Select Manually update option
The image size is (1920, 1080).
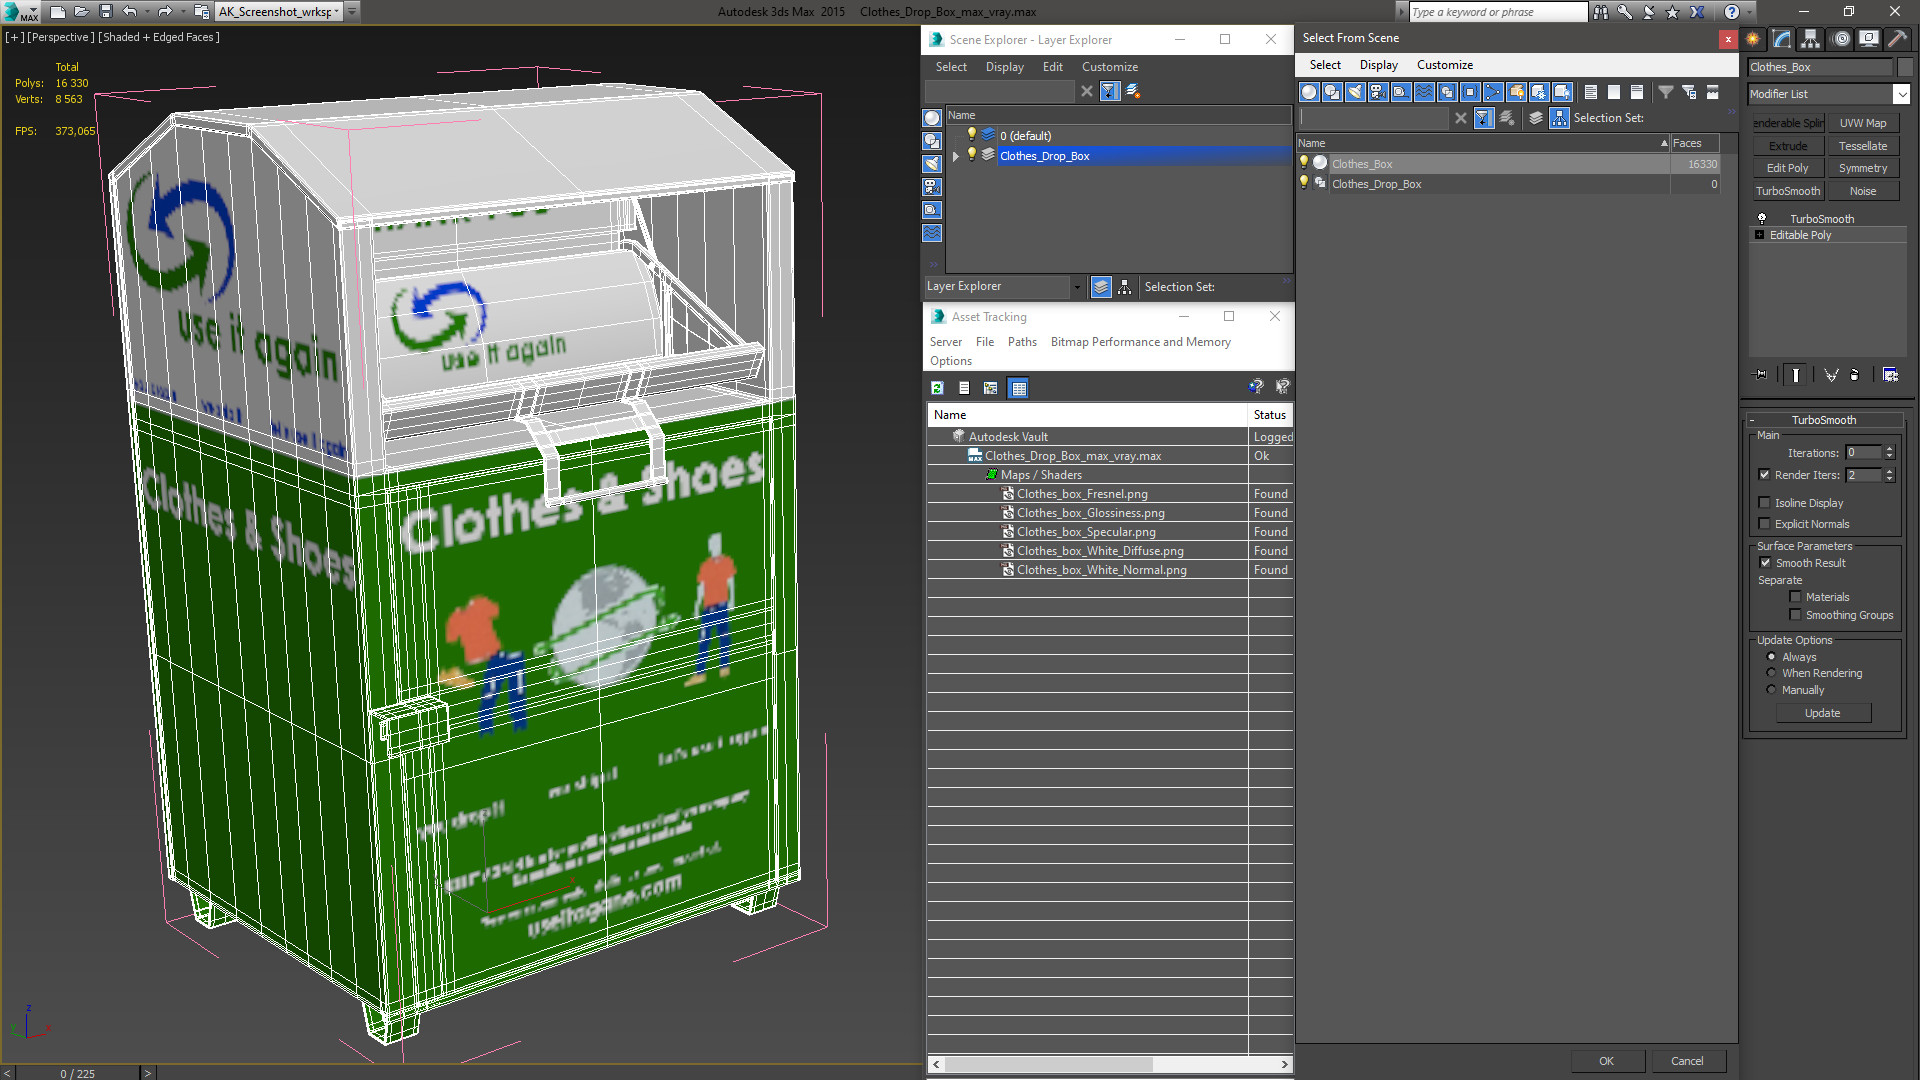1771,690
